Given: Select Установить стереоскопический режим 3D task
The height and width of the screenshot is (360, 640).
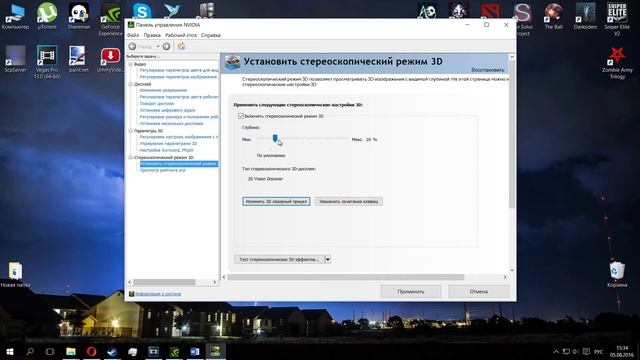Looking at the screenshot, I should point(179,164).
